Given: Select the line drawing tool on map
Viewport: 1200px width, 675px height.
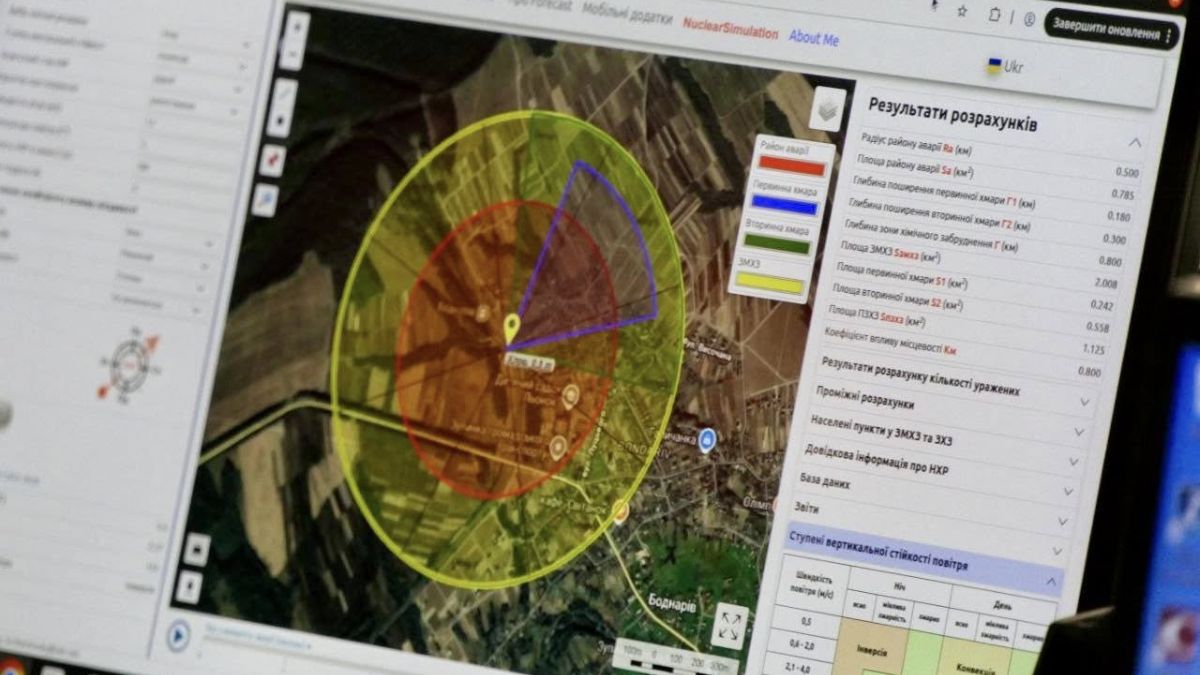Looking at the screenshot, I should 284,93.
